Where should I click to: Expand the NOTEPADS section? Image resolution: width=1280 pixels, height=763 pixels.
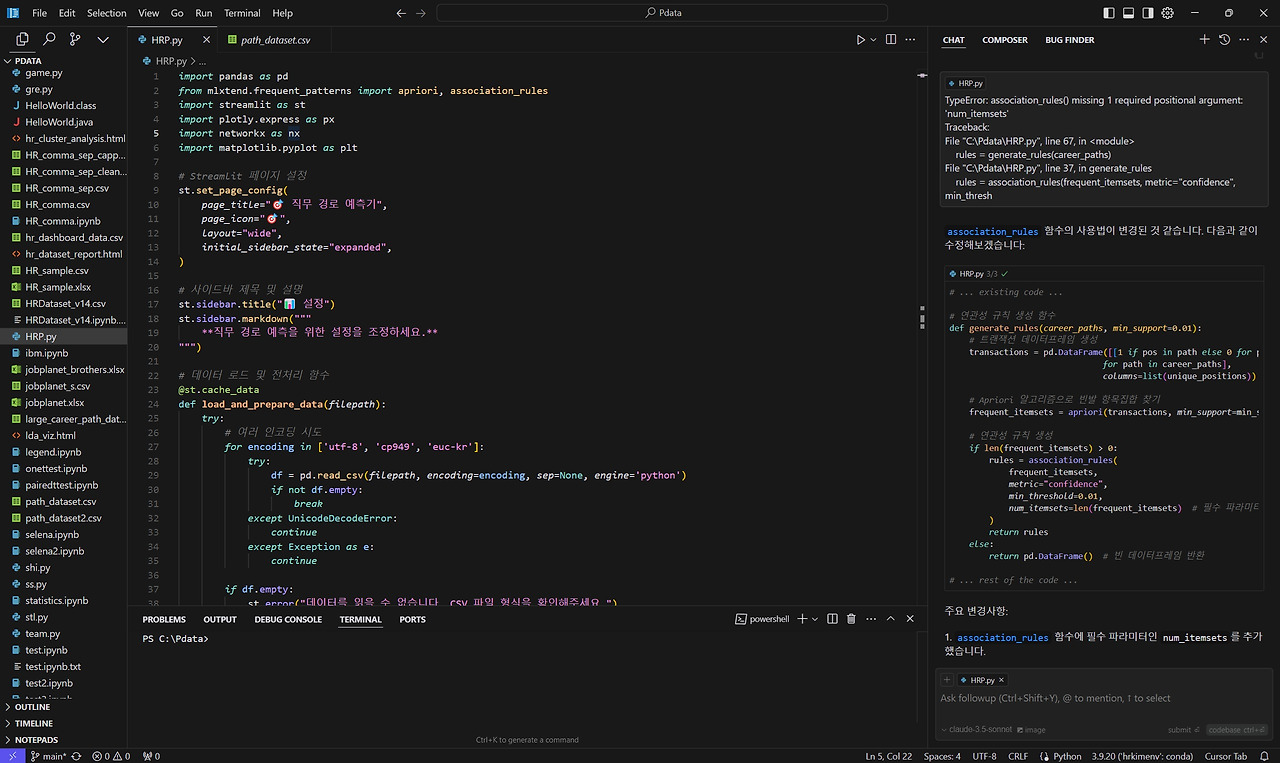click(63, 740)
